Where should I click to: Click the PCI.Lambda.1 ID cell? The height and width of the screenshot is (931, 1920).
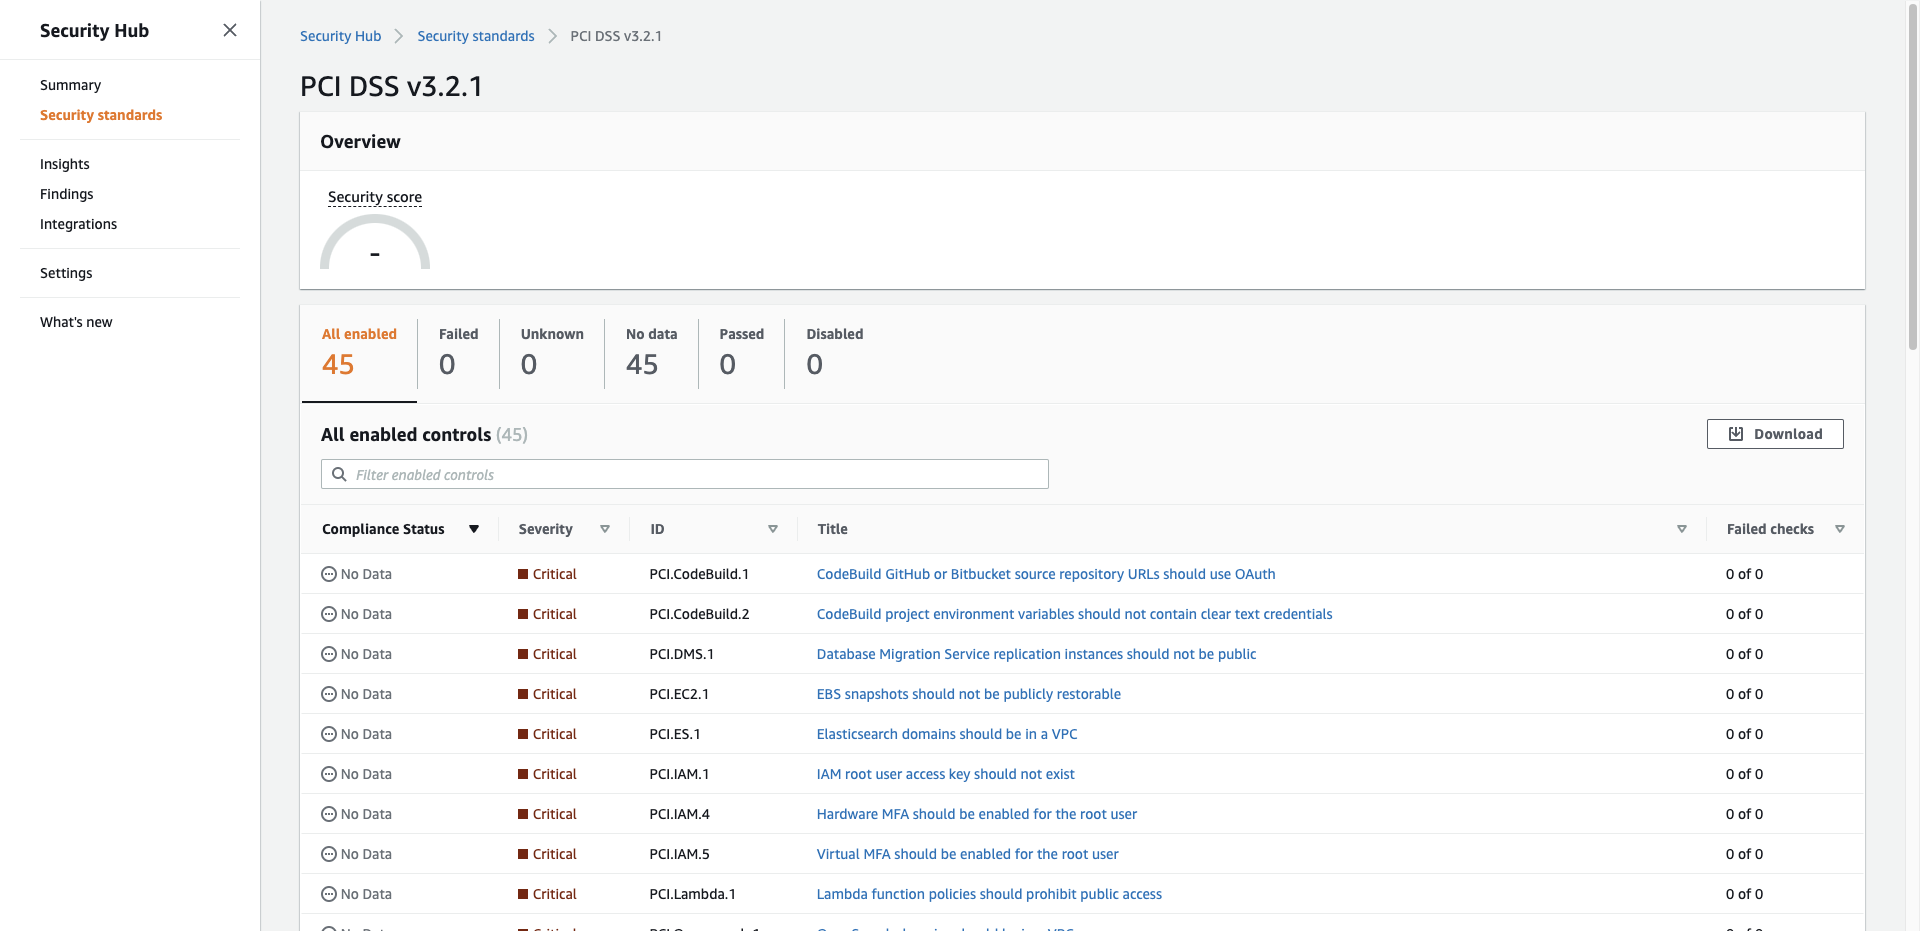[x=692, y=894]
